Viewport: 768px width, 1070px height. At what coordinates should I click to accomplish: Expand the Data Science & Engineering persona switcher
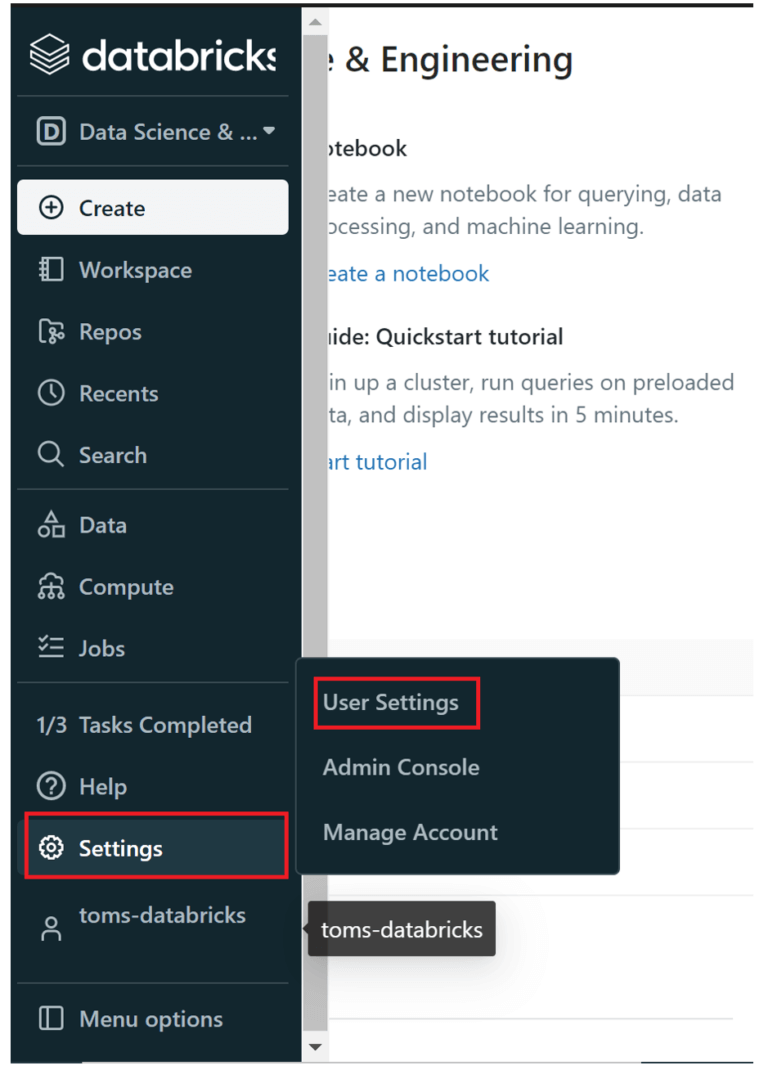(152, 131)
